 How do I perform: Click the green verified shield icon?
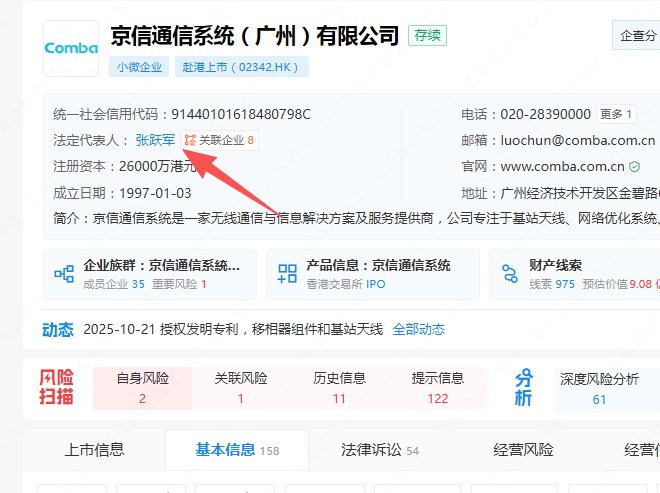pyautogui.click(x=634, y=167)
